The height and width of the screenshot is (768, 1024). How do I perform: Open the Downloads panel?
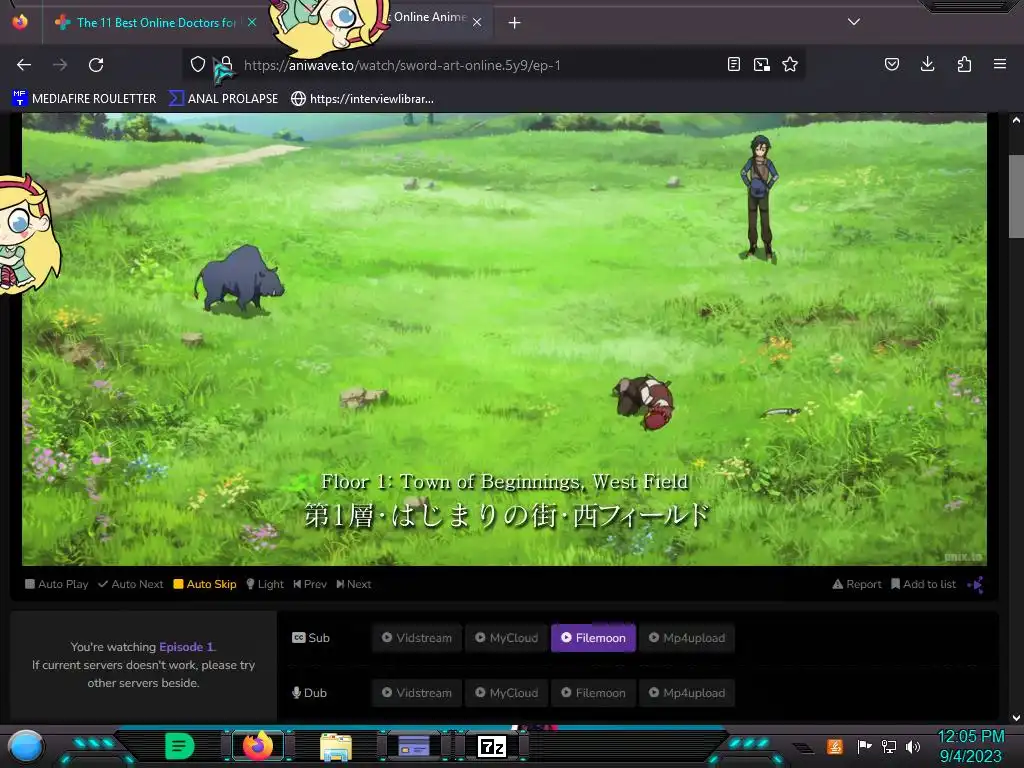coord(927,65)
